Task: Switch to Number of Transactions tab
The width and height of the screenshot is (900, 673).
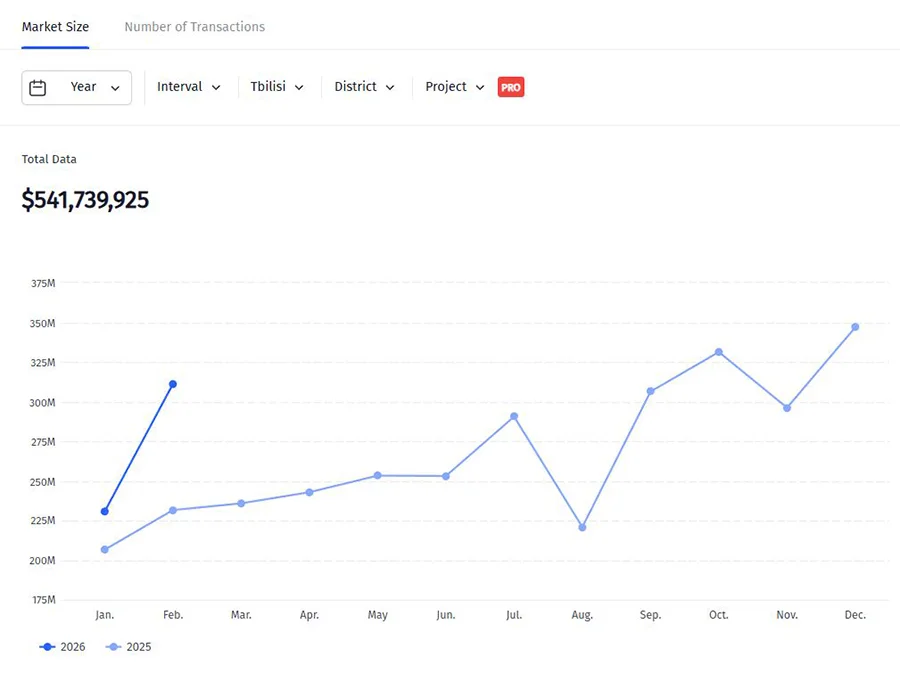Action: [194, 27]
